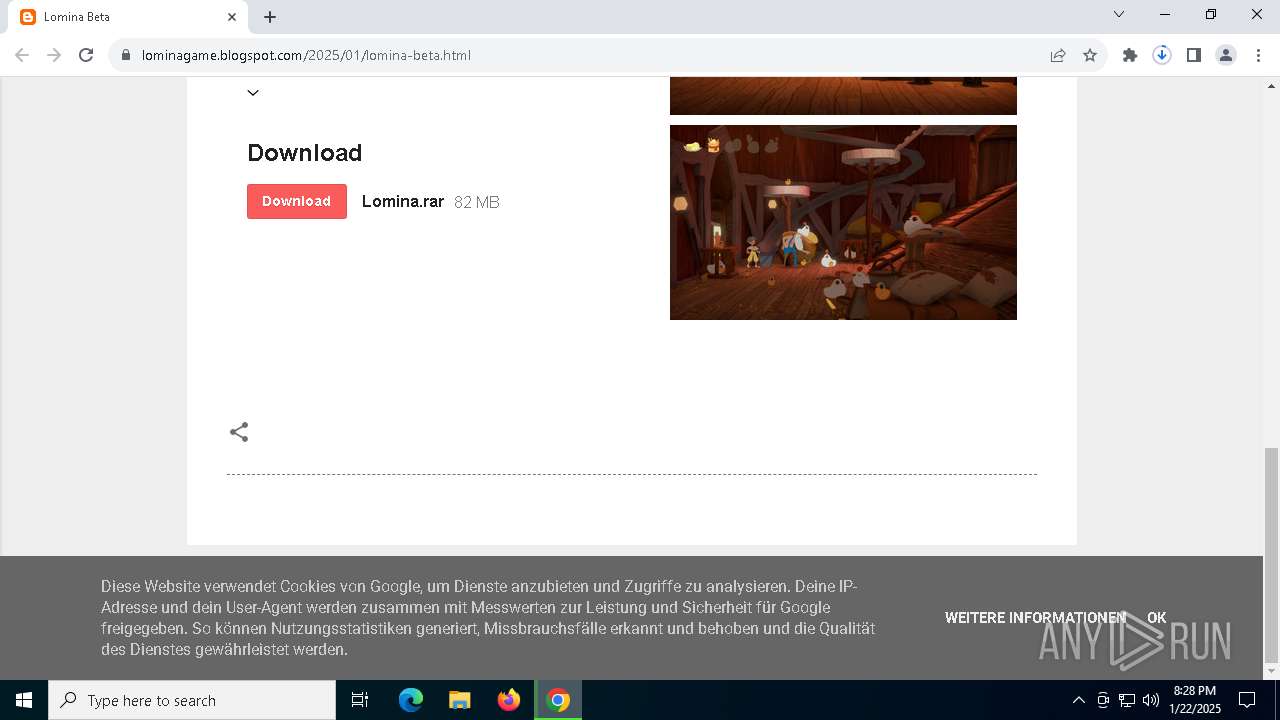1280x720 pixels.
Task: Open Task View on the taskbar
Action: click(x=360, y=700)
